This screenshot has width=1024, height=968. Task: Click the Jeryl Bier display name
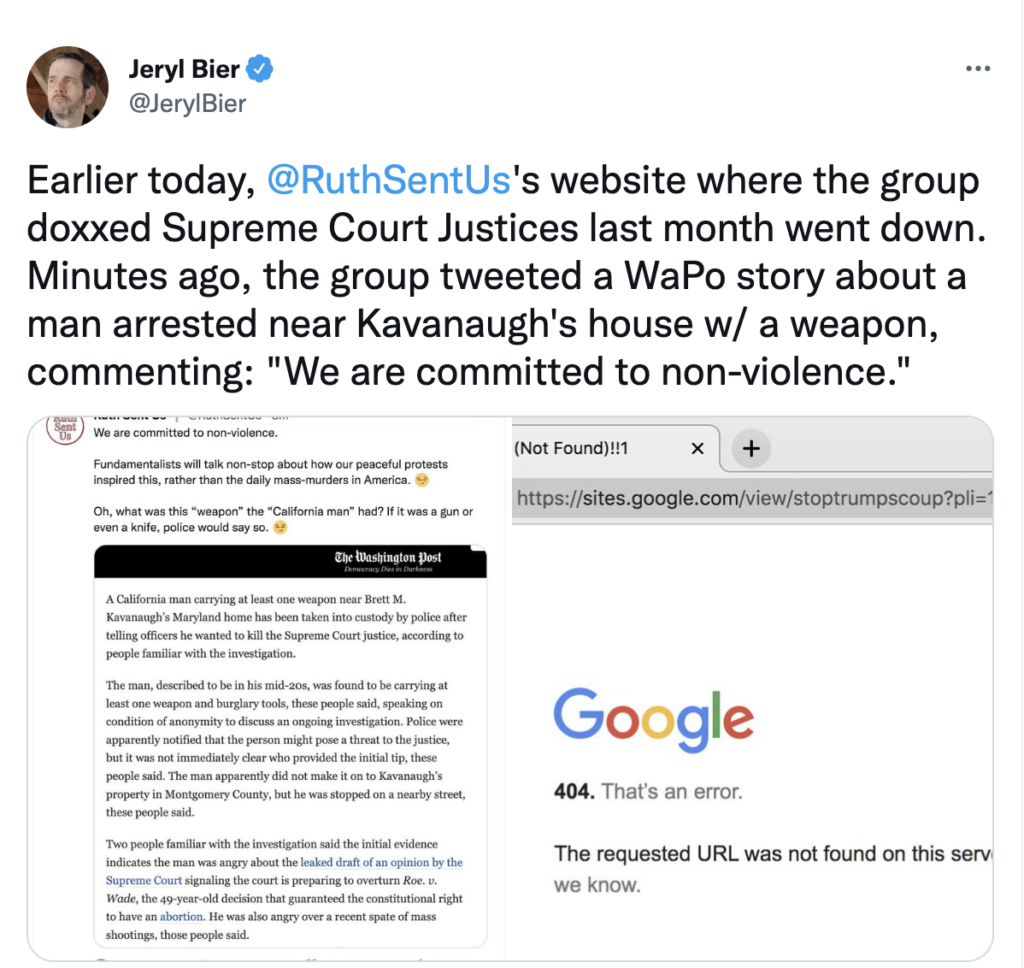tap(185, 70)
